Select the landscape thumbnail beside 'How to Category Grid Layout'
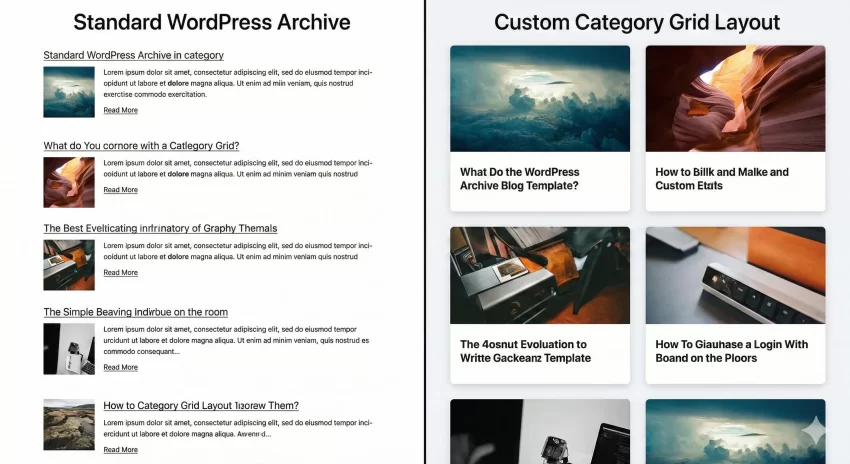850x464 pixels. point(69,425)
